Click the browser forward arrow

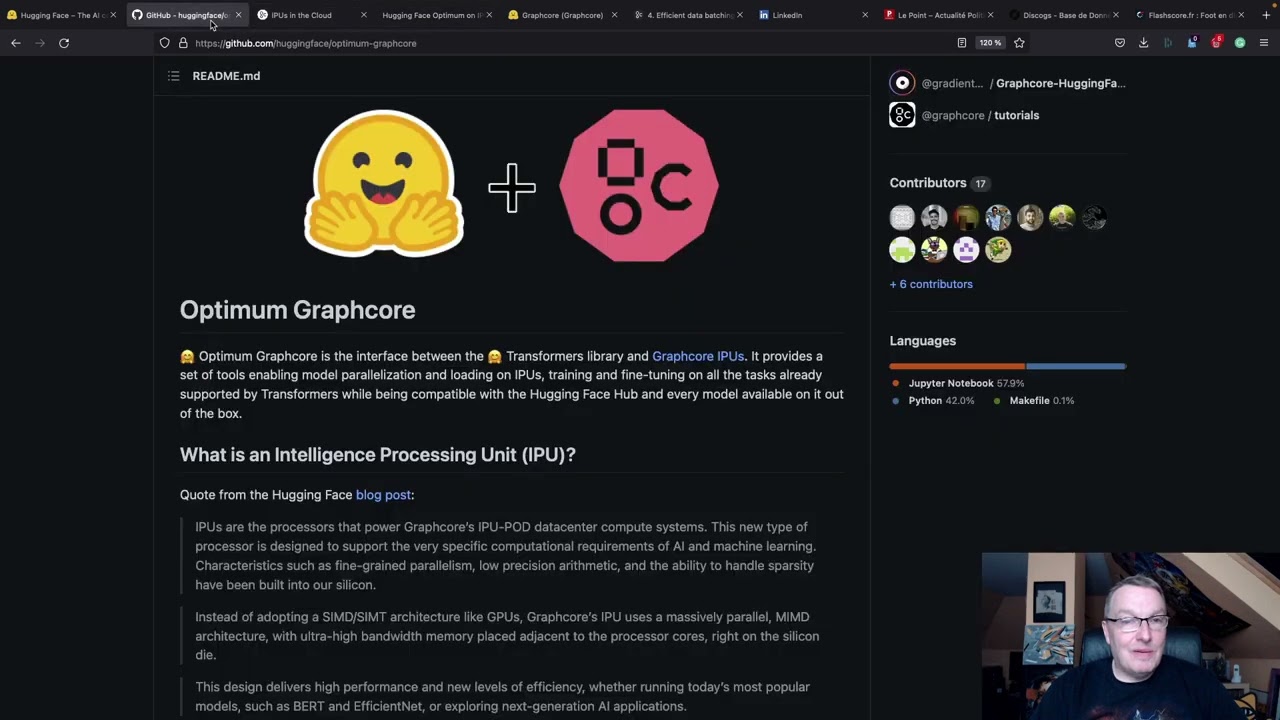click(40, 43)
